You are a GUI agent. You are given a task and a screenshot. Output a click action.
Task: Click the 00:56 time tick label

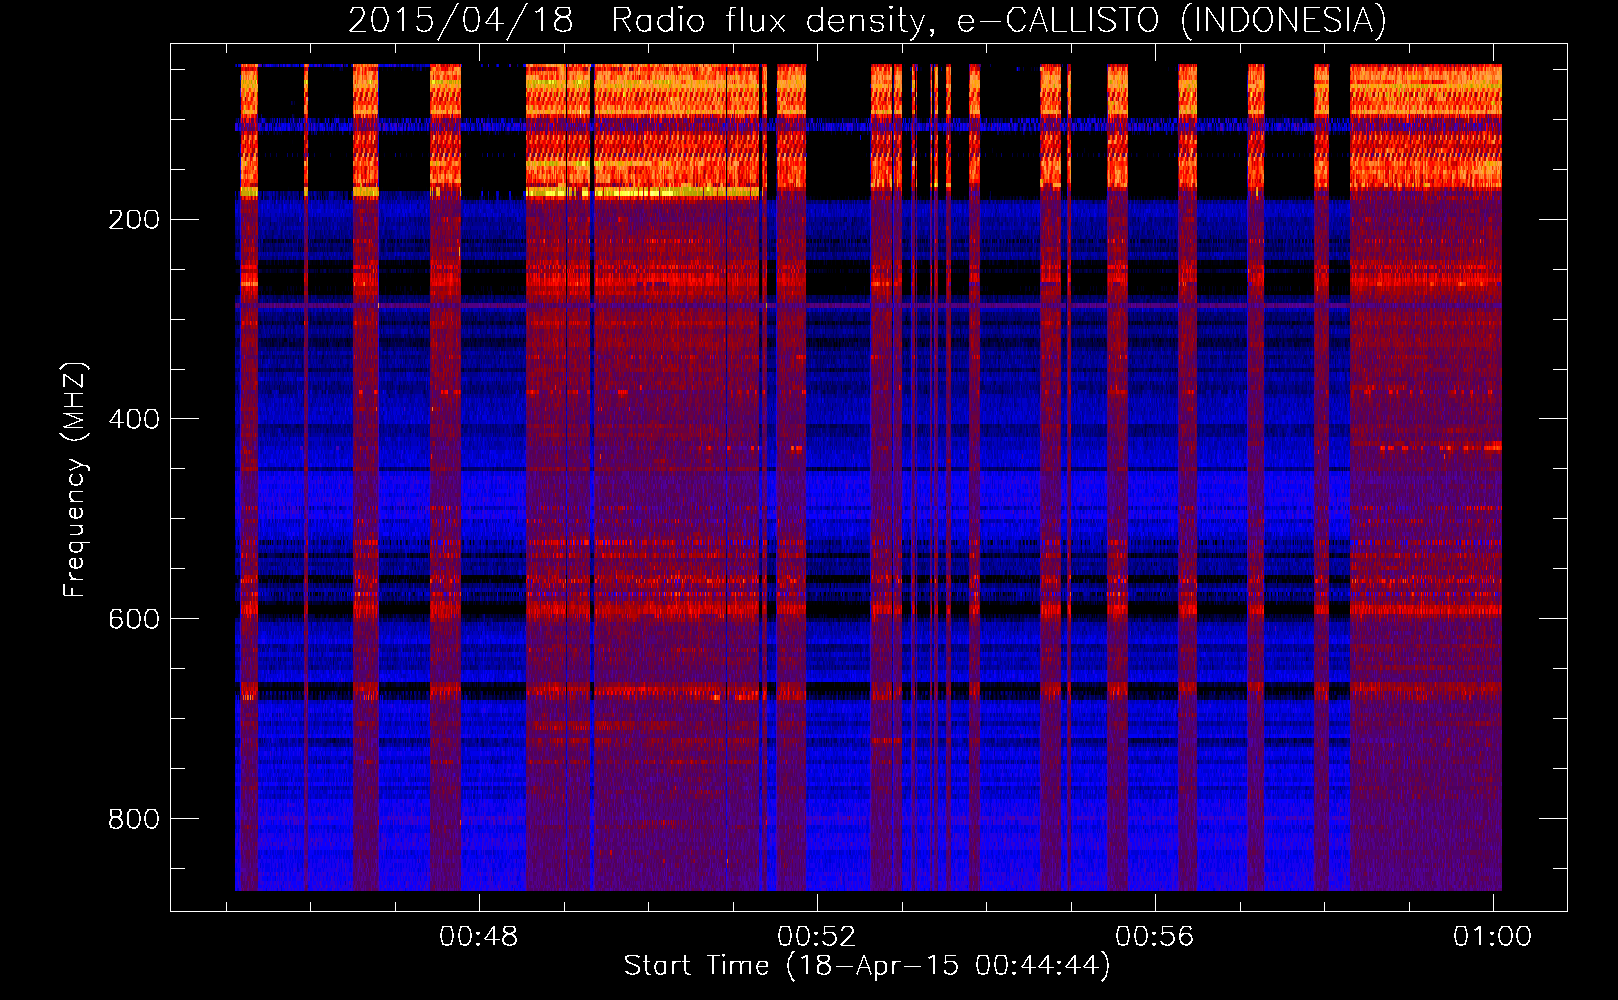tap(1155, 936)
